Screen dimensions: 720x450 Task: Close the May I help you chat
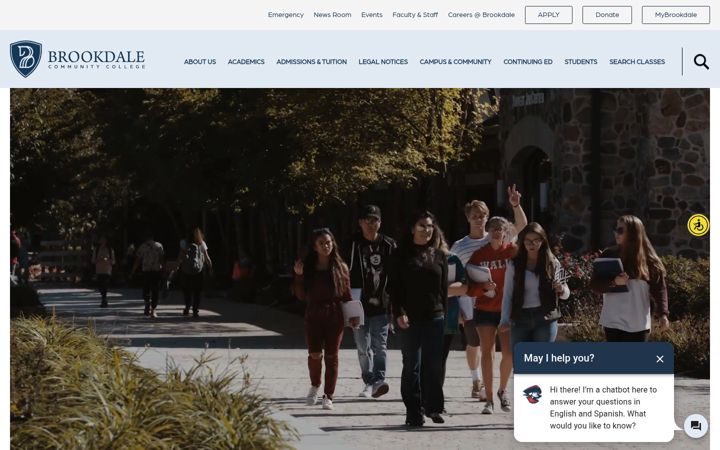coord(660,359)
